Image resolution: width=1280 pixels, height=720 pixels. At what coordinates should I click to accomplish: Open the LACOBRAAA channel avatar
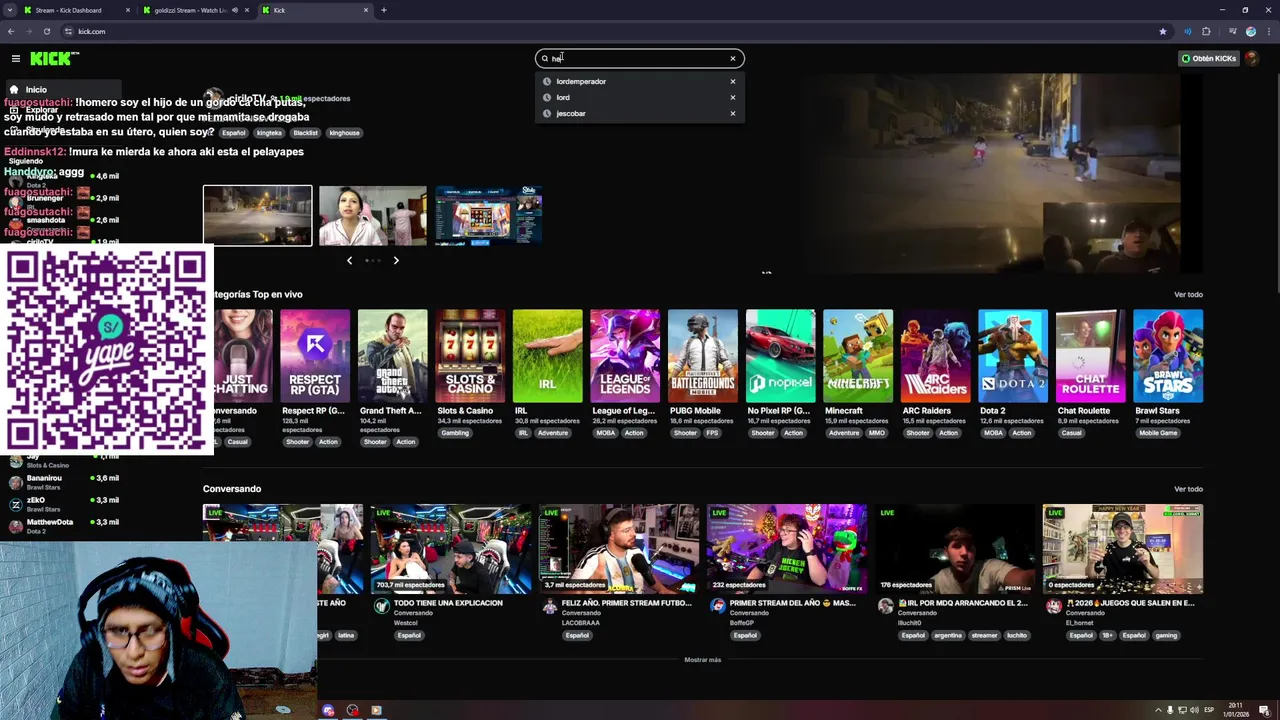tap(549, 606)
